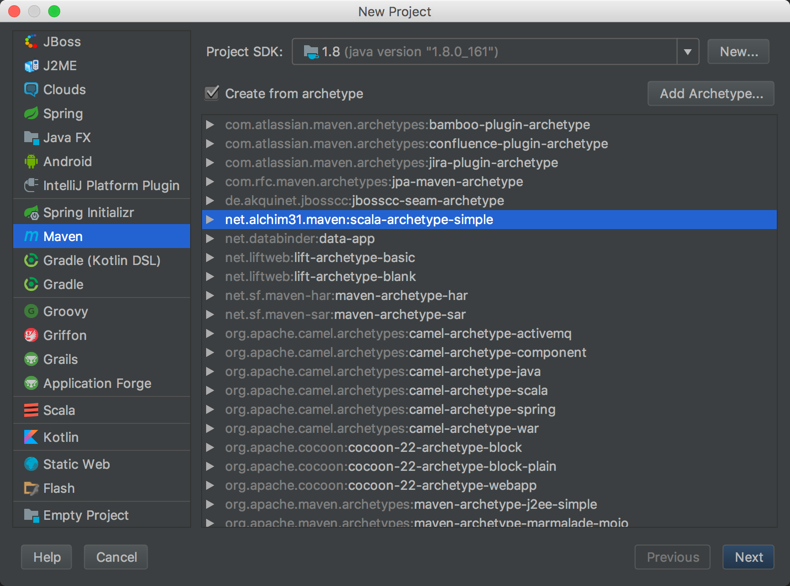Image resolution: width=790 pixels, height=586 pixels.
Task: Cancel the New Project dialog
Action: pos(116,557)
